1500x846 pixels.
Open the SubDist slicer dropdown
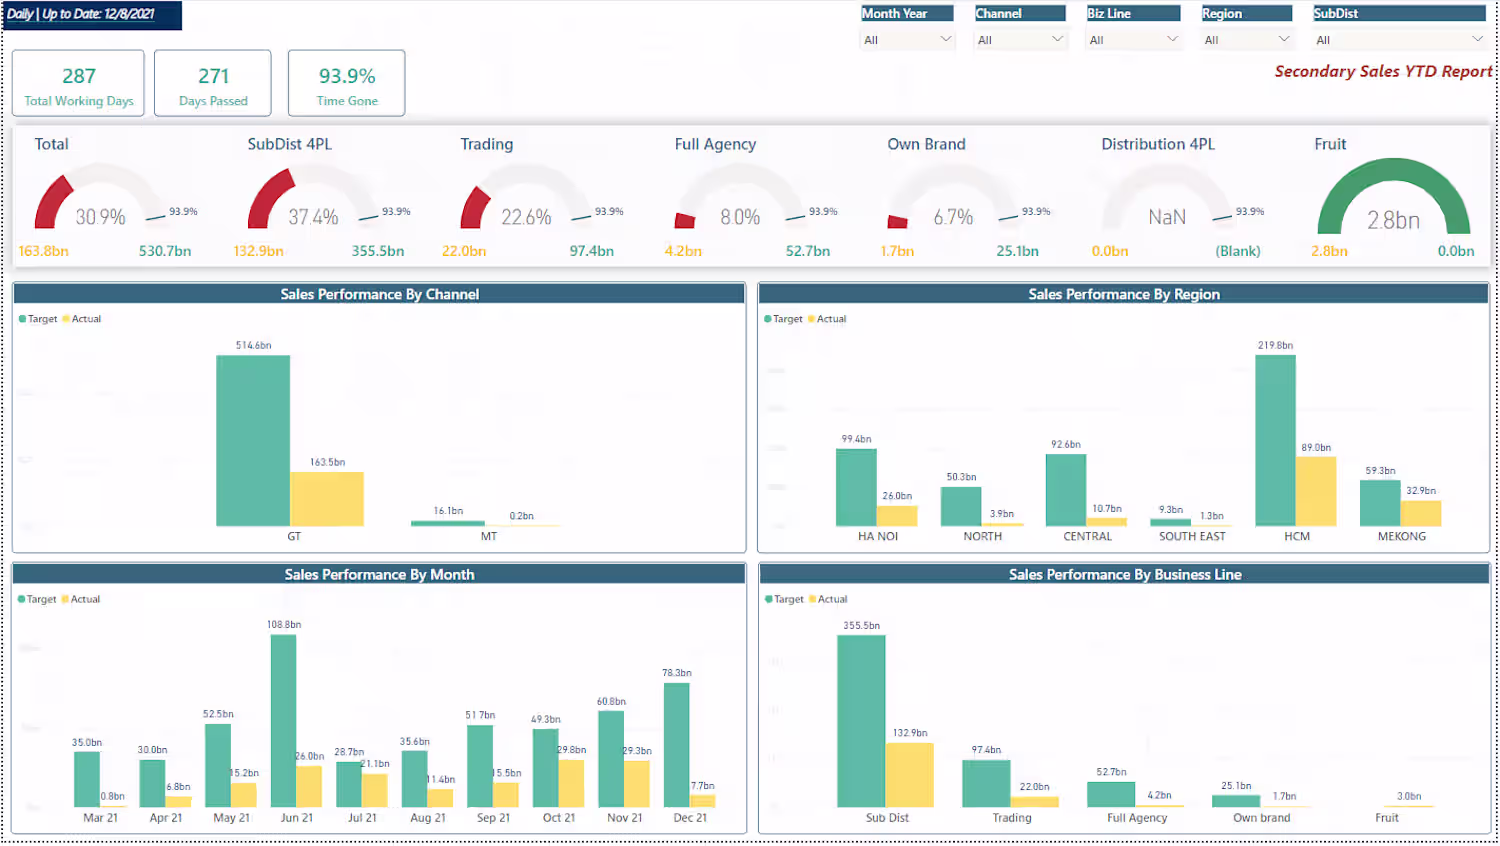tap(1398, 40)
